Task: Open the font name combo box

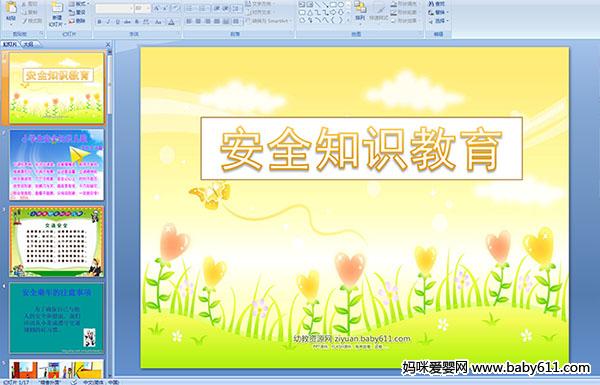Action: [x=114, y=8]
